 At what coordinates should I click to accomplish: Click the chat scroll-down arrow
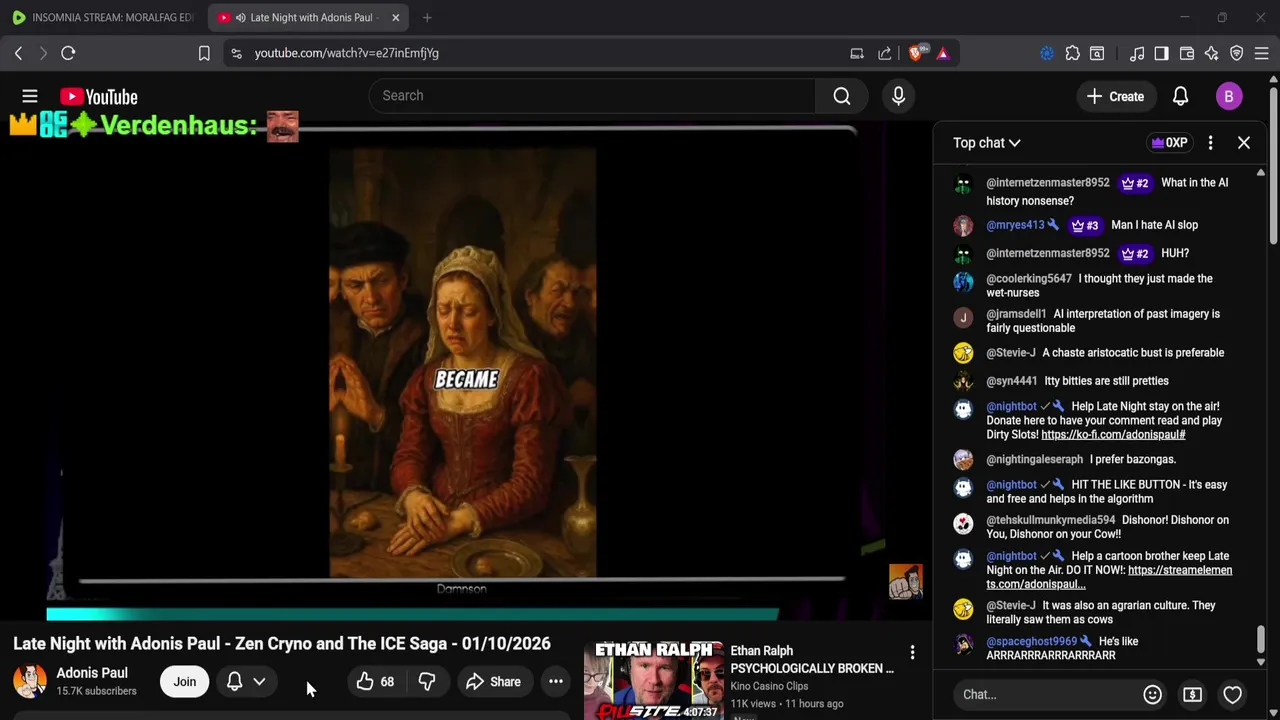coord(1260,662)
